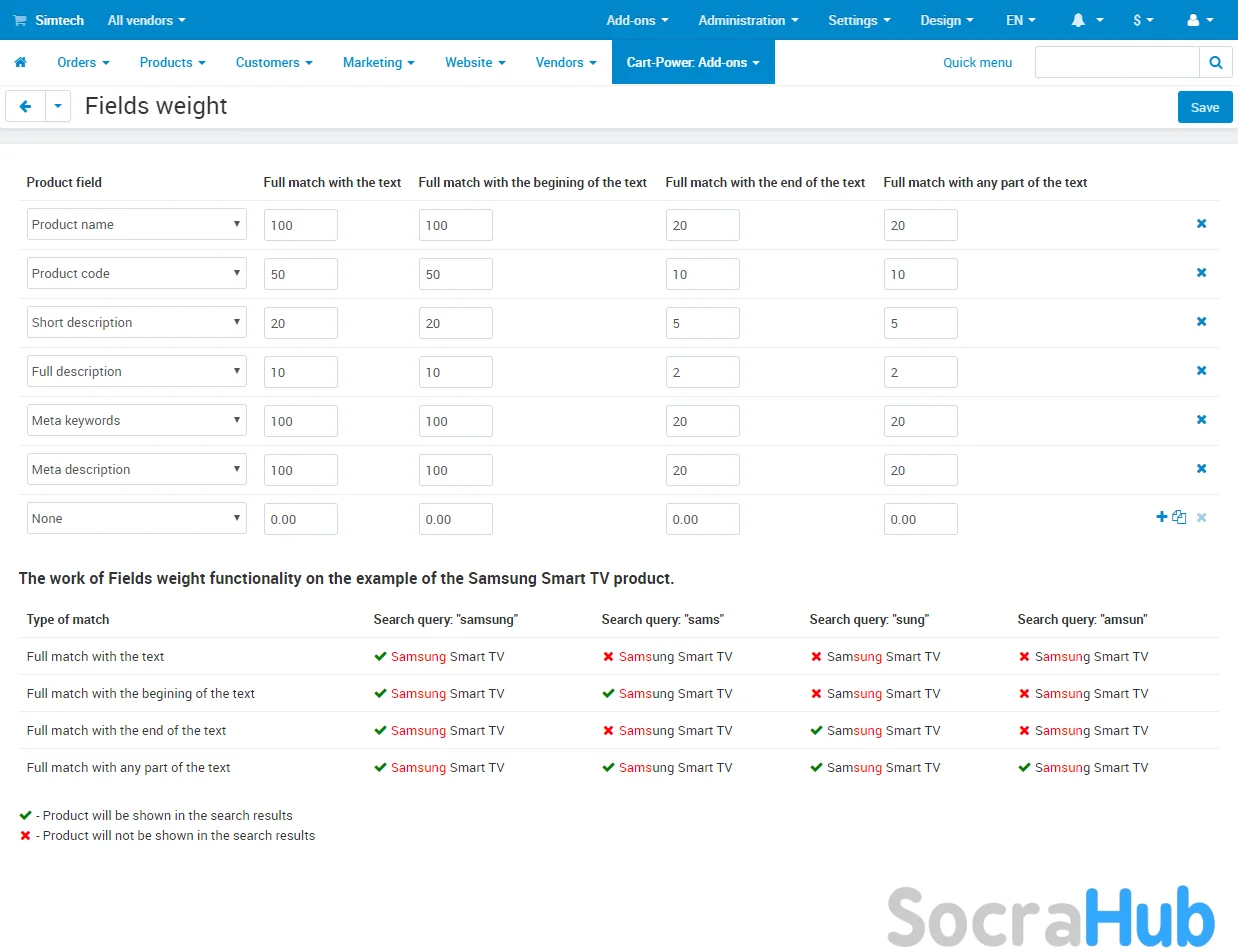Open the notifications bell menu
1238x952 pixels.
[1086, 20]
